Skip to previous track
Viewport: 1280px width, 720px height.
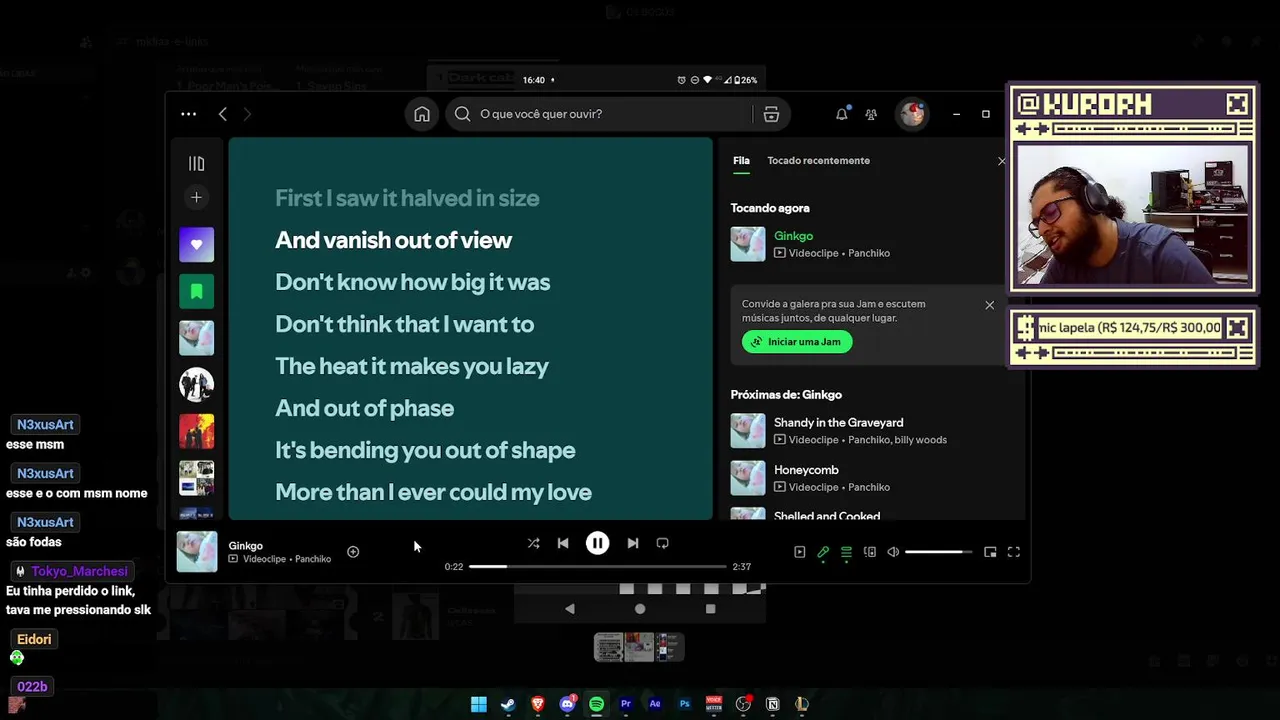point(563,543)
